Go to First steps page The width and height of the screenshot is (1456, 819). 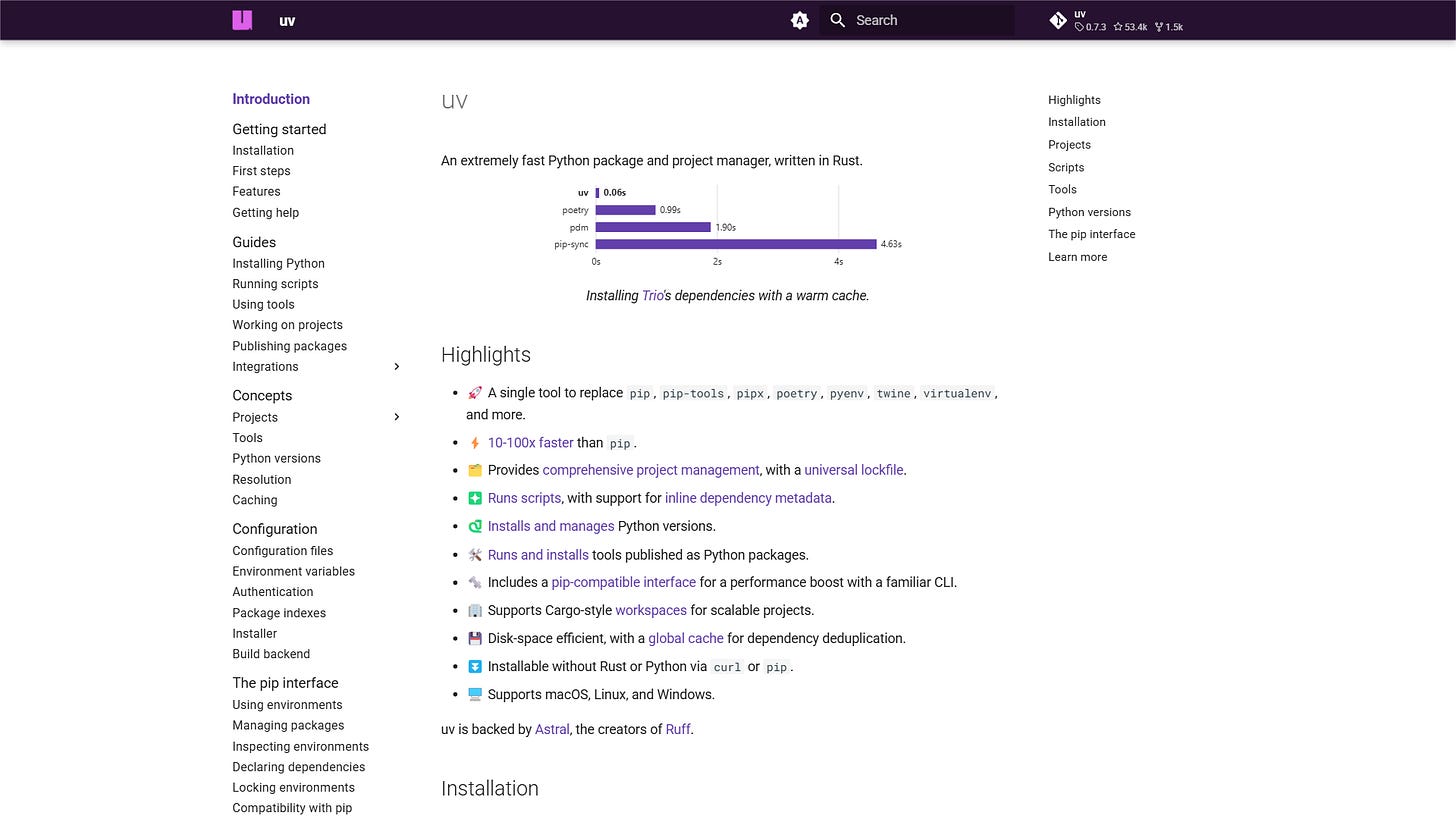[261, 171]
